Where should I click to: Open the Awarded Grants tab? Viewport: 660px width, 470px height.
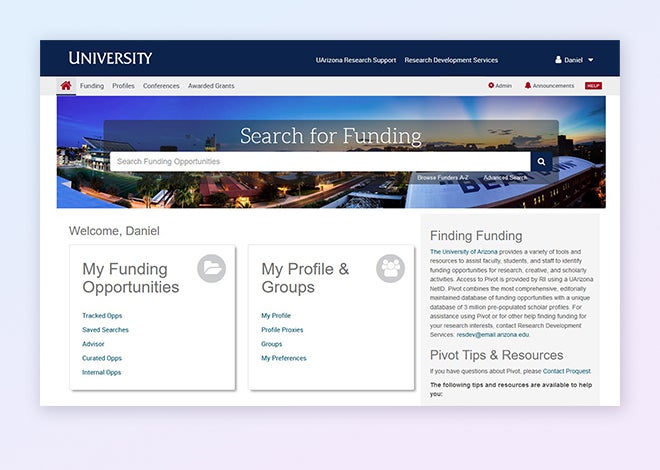(211, 86)
